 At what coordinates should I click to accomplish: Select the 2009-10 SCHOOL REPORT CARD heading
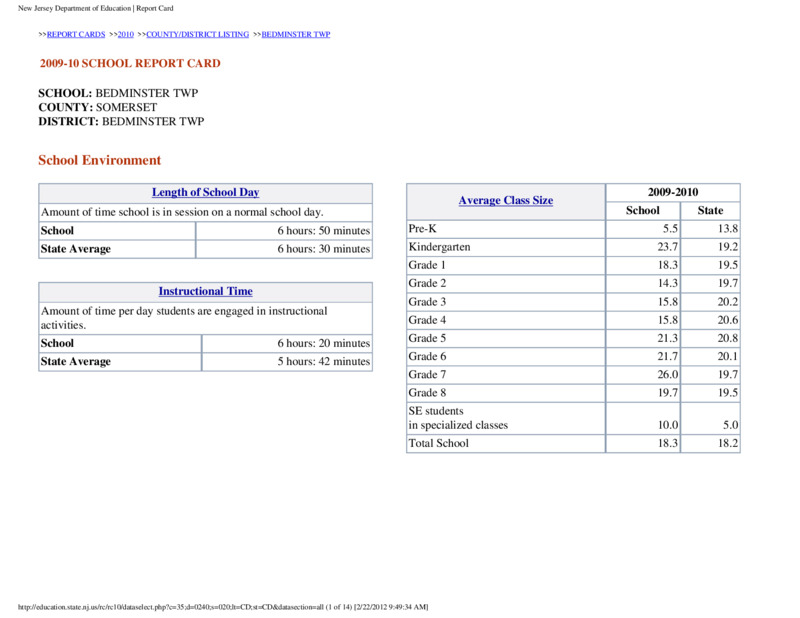[x=130, y=63]
